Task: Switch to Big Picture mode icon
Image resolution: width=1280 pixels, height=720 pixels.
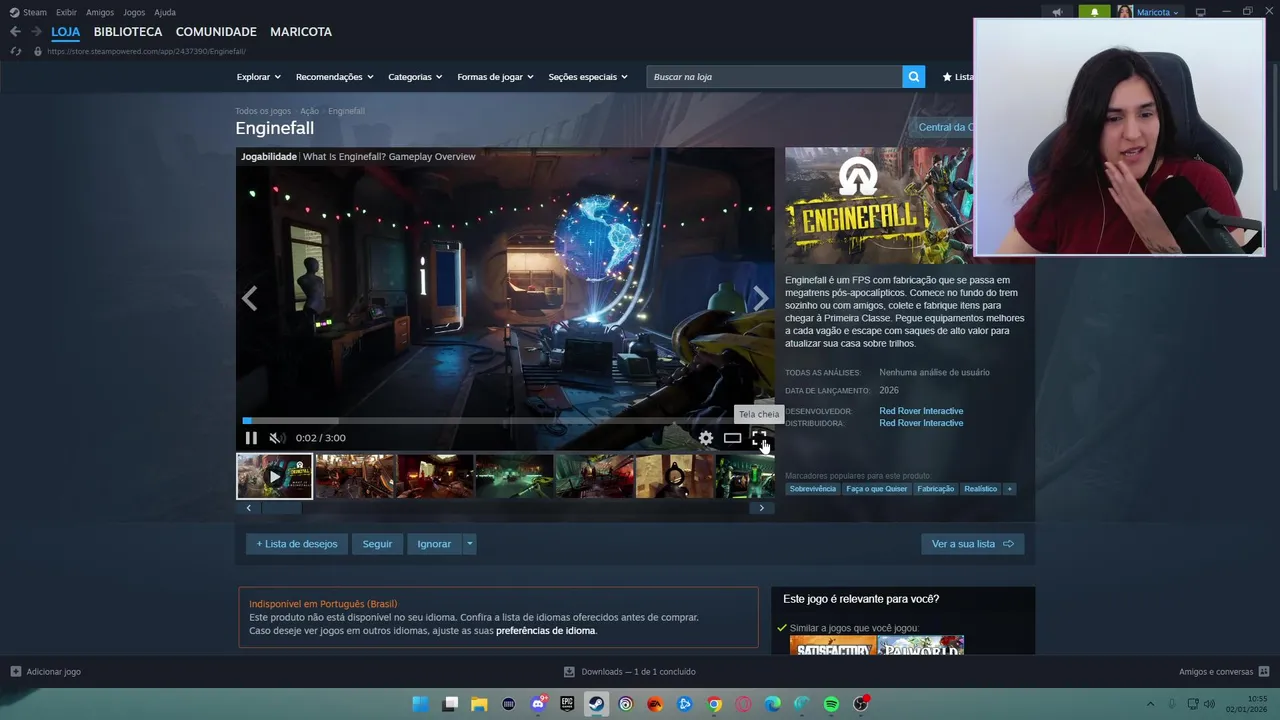Action: tap(1201, 12)
